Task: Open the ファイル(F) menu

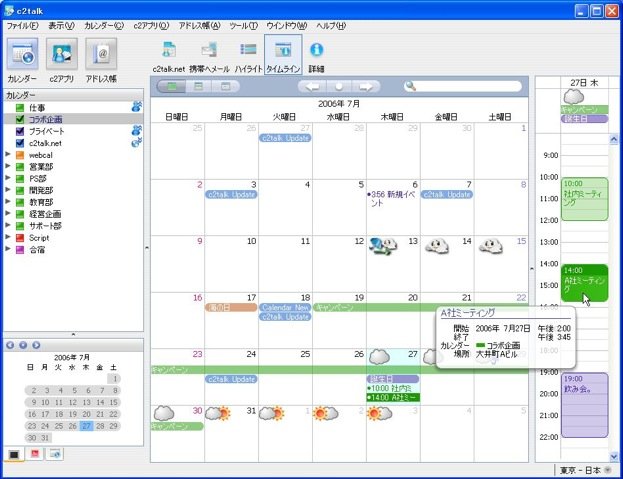Action: point(22,26)
